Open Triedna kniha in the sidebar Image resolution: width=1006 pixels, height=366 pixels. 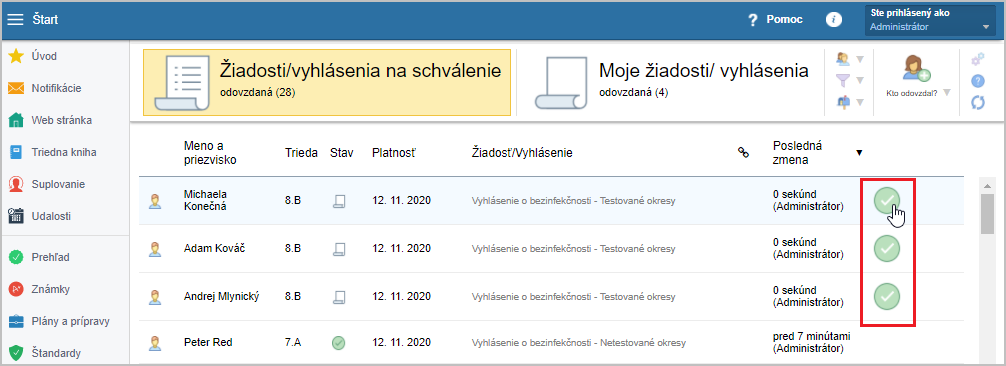click(64, 152)
